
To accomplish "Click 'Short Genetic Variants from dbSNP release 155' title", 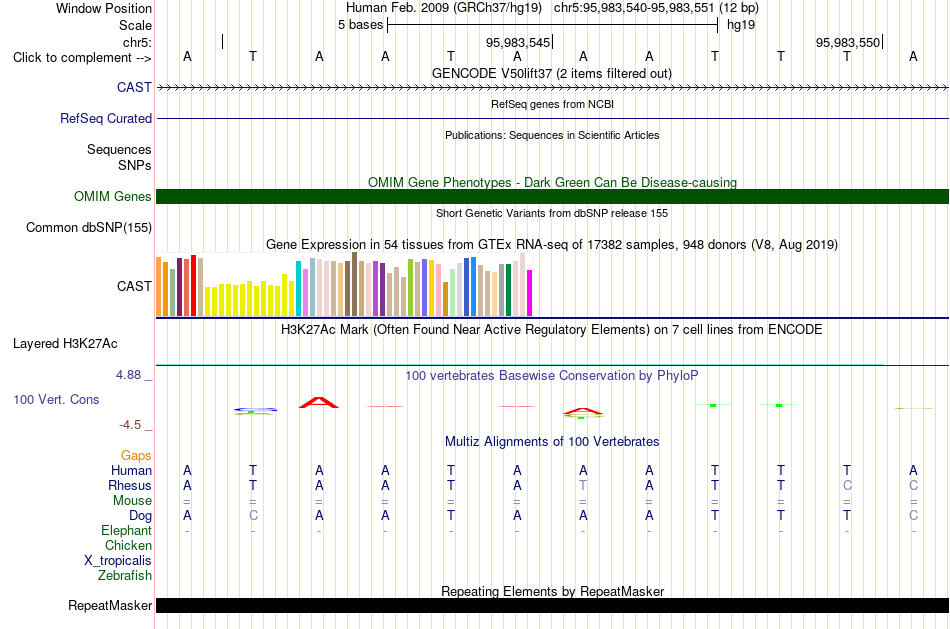I will [x=552, y=213].
